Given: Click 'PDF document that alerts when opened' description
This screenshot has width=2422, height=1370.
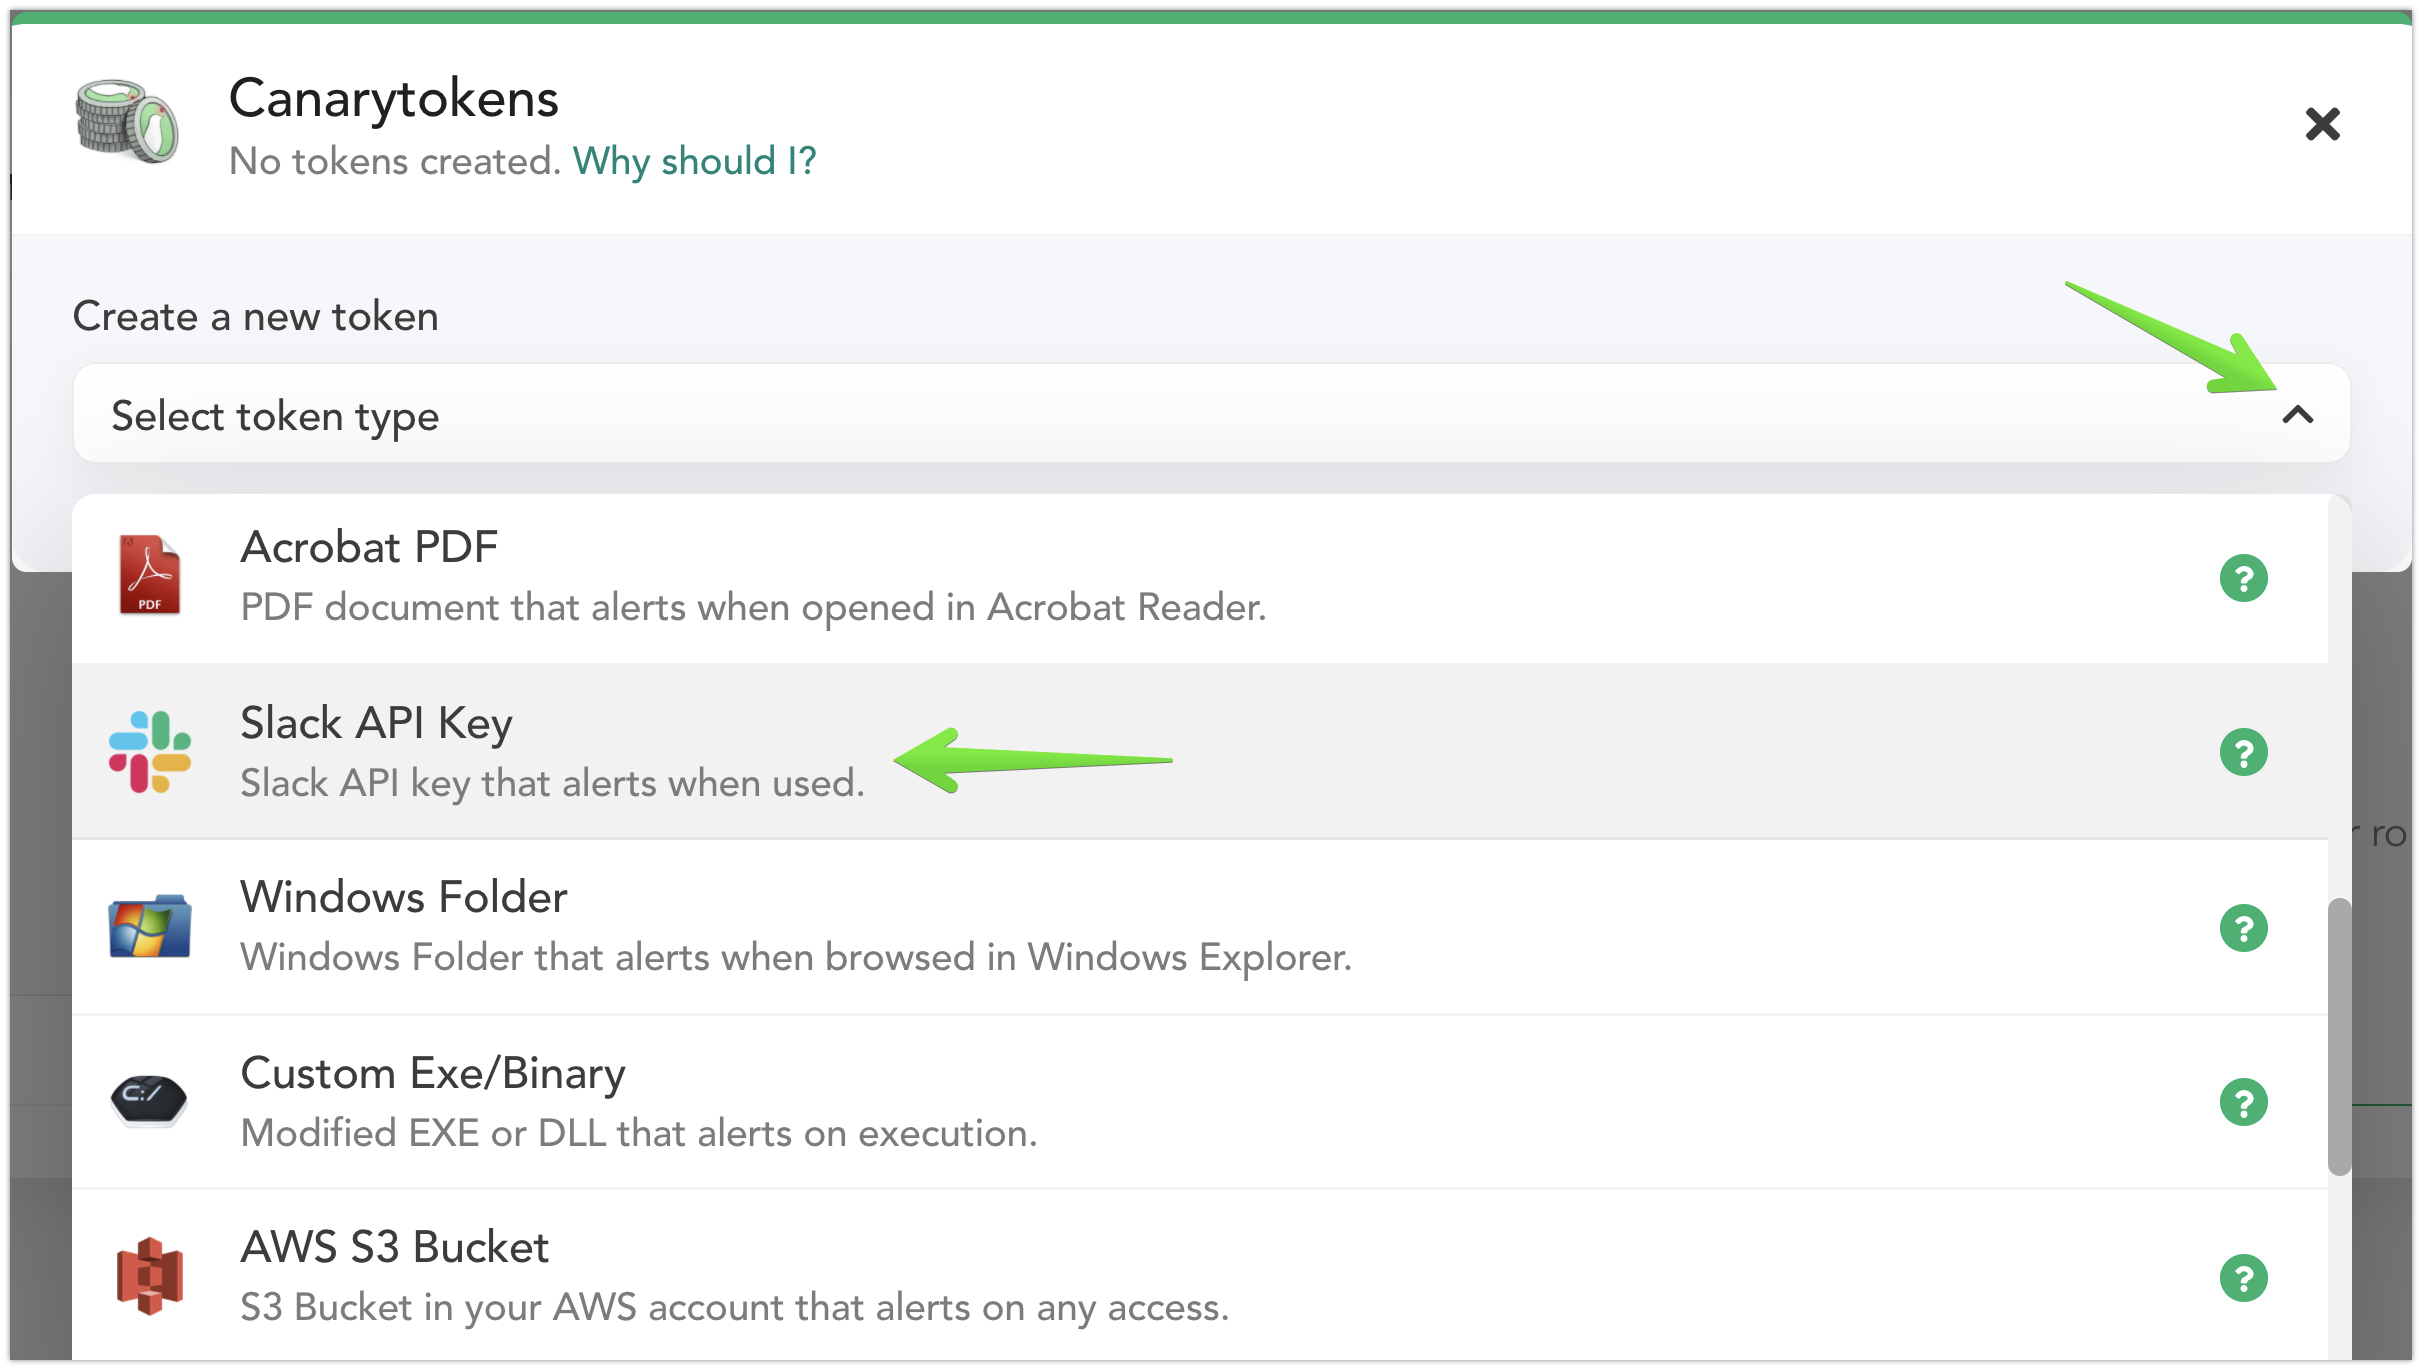Looking at the screenshot, I should pos(753,607).
